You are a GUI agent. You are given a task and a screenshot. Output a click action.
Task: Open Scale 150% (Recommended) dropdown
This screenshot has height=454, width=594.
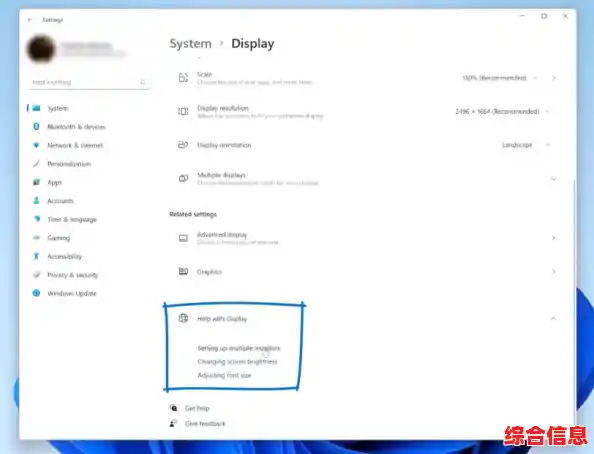pos(500,78)
